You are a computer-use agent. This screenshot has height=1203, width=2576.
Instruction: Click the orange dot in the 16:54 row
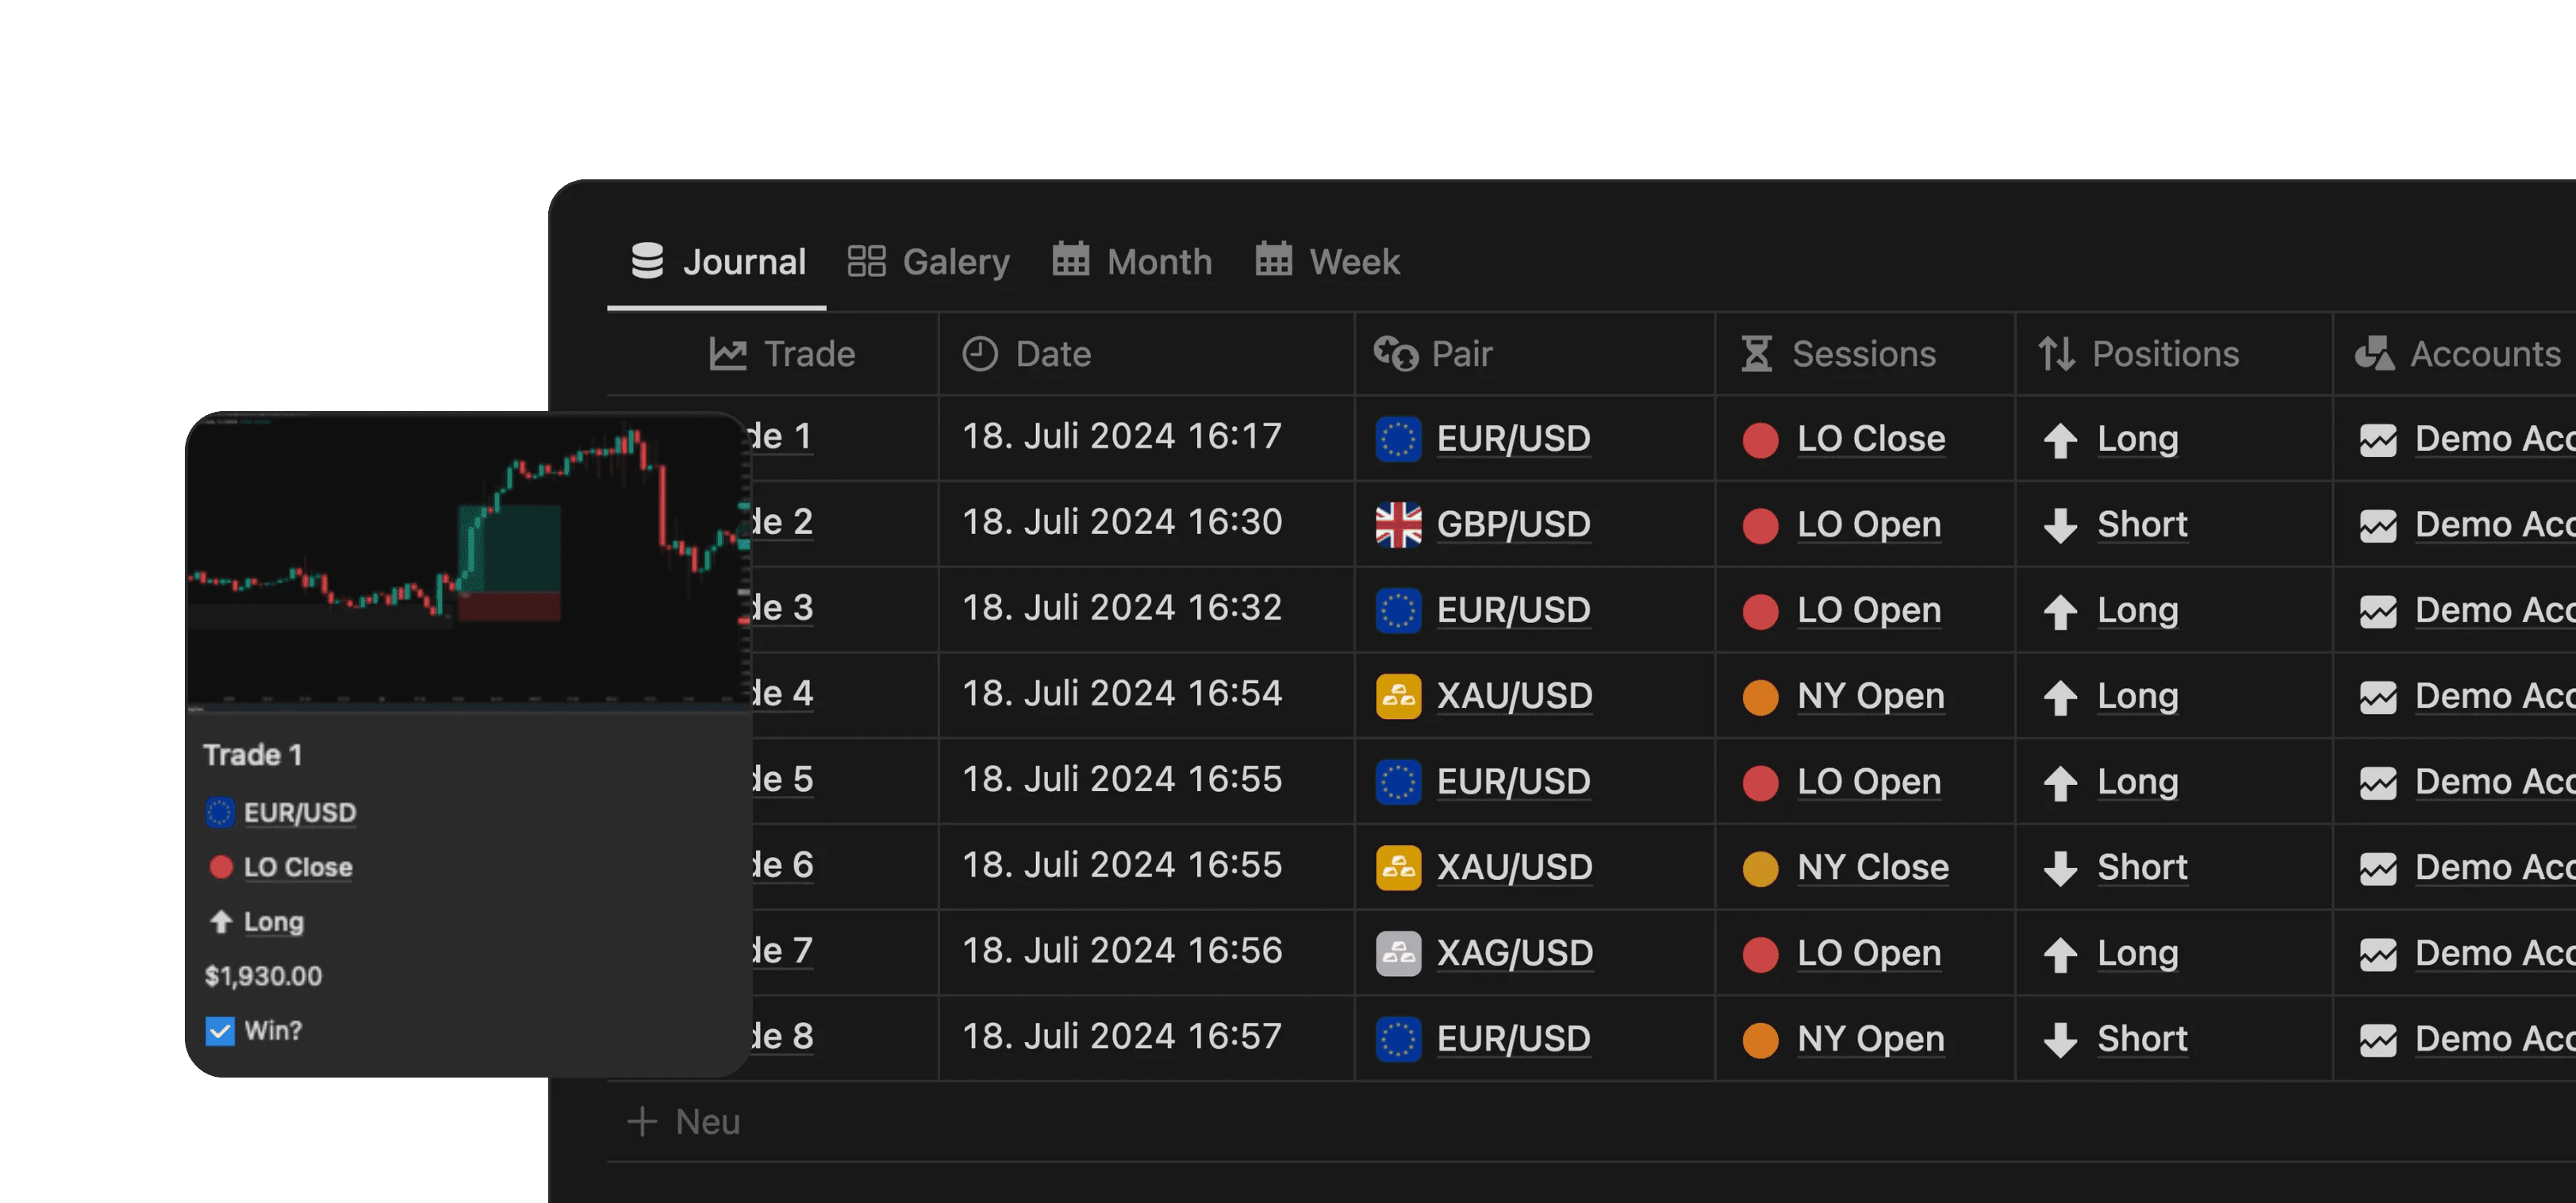(x=1760, y=697)
